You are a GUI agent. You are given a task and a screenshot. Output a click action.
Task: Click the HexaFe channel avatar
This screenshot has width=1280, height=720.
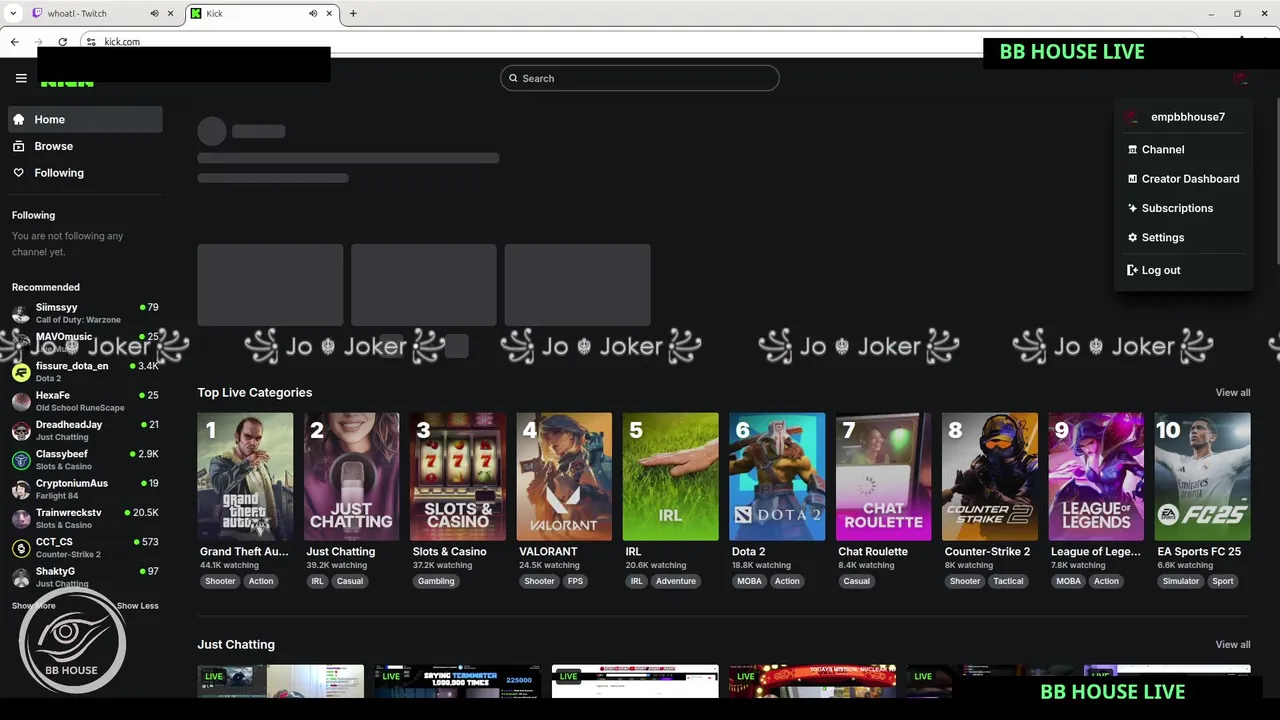(21, 402)
